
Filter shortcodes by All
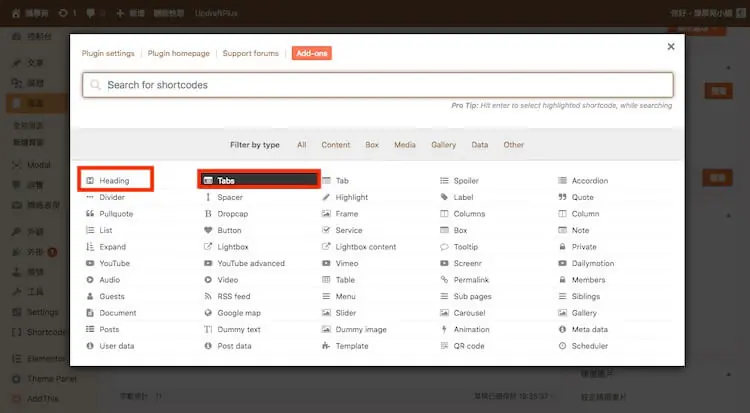click(302, 145)
